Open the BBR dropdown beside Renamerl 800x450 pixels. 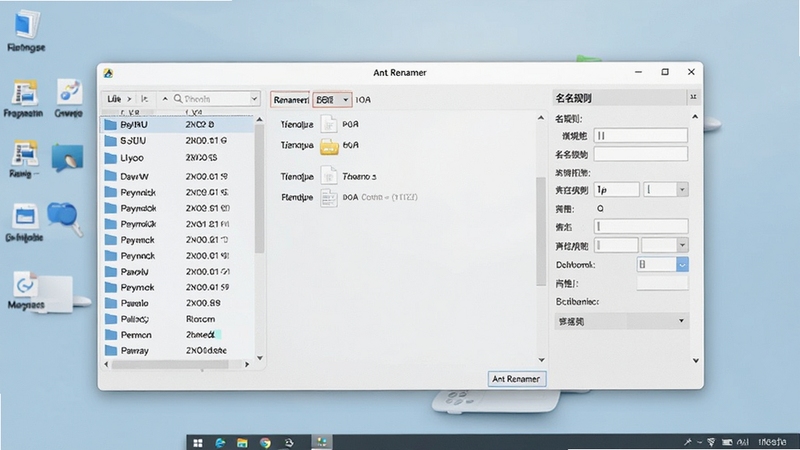pos(332,99)
